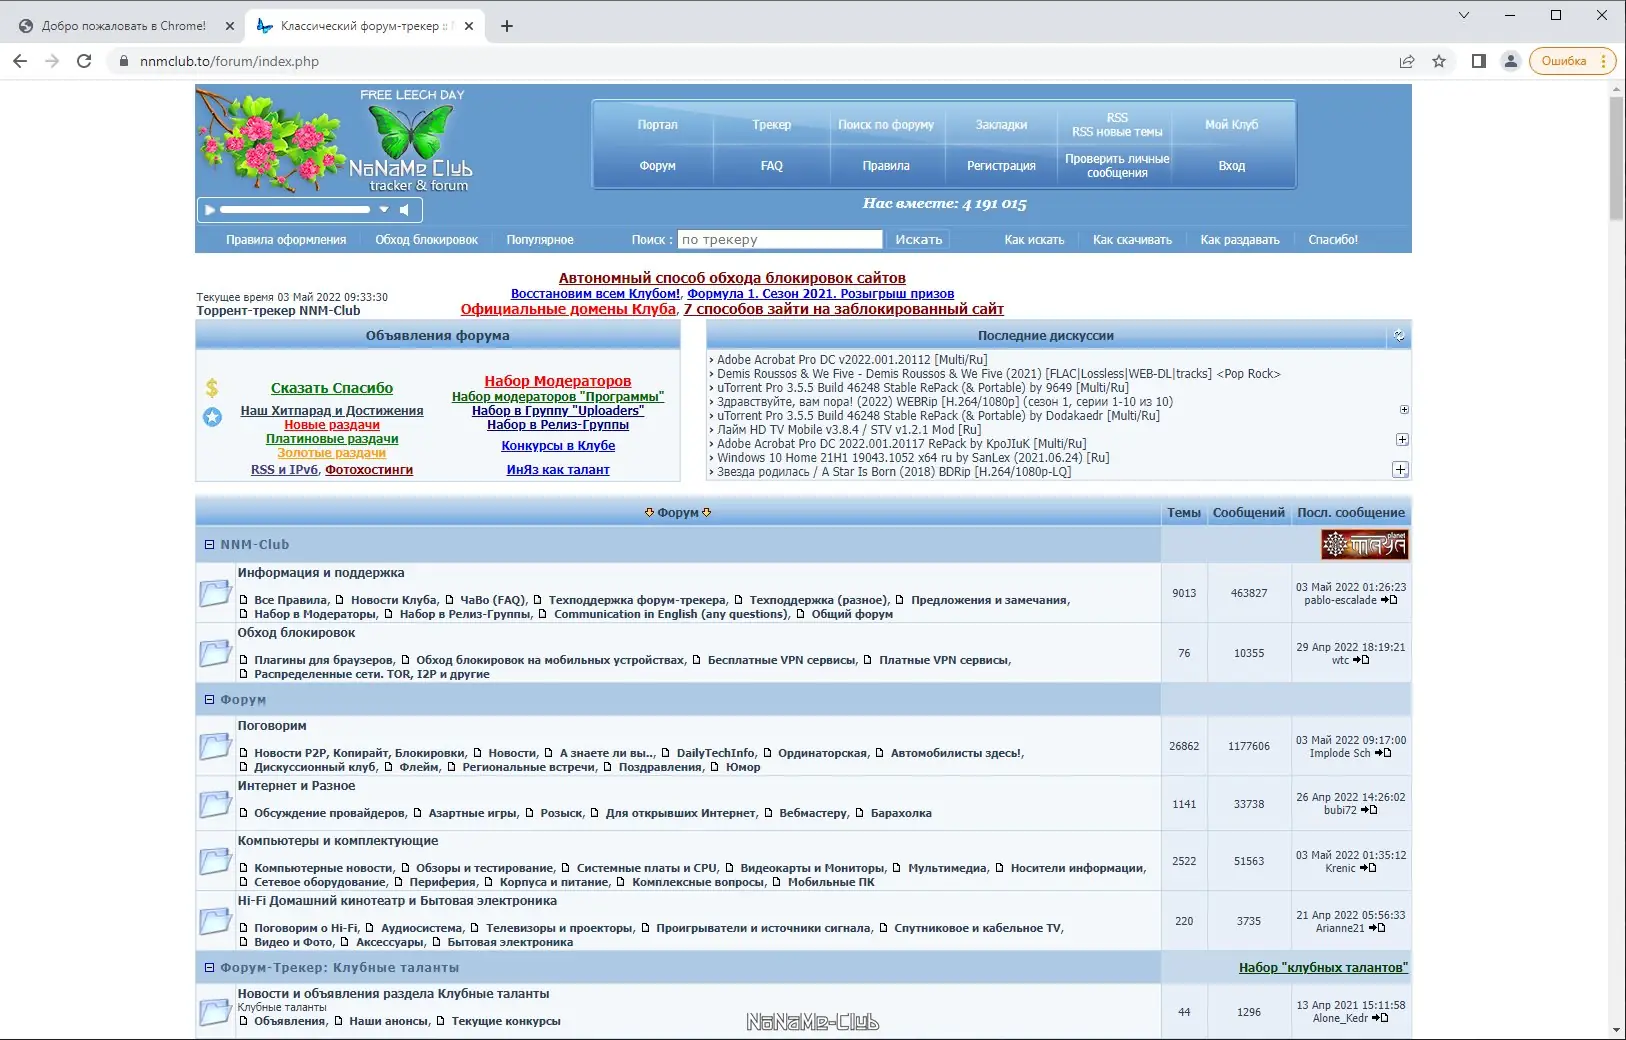Open Chrome tab search dropdown chevron
This screenshot has width=1626, height=1040.
(x=1464, y=15)
